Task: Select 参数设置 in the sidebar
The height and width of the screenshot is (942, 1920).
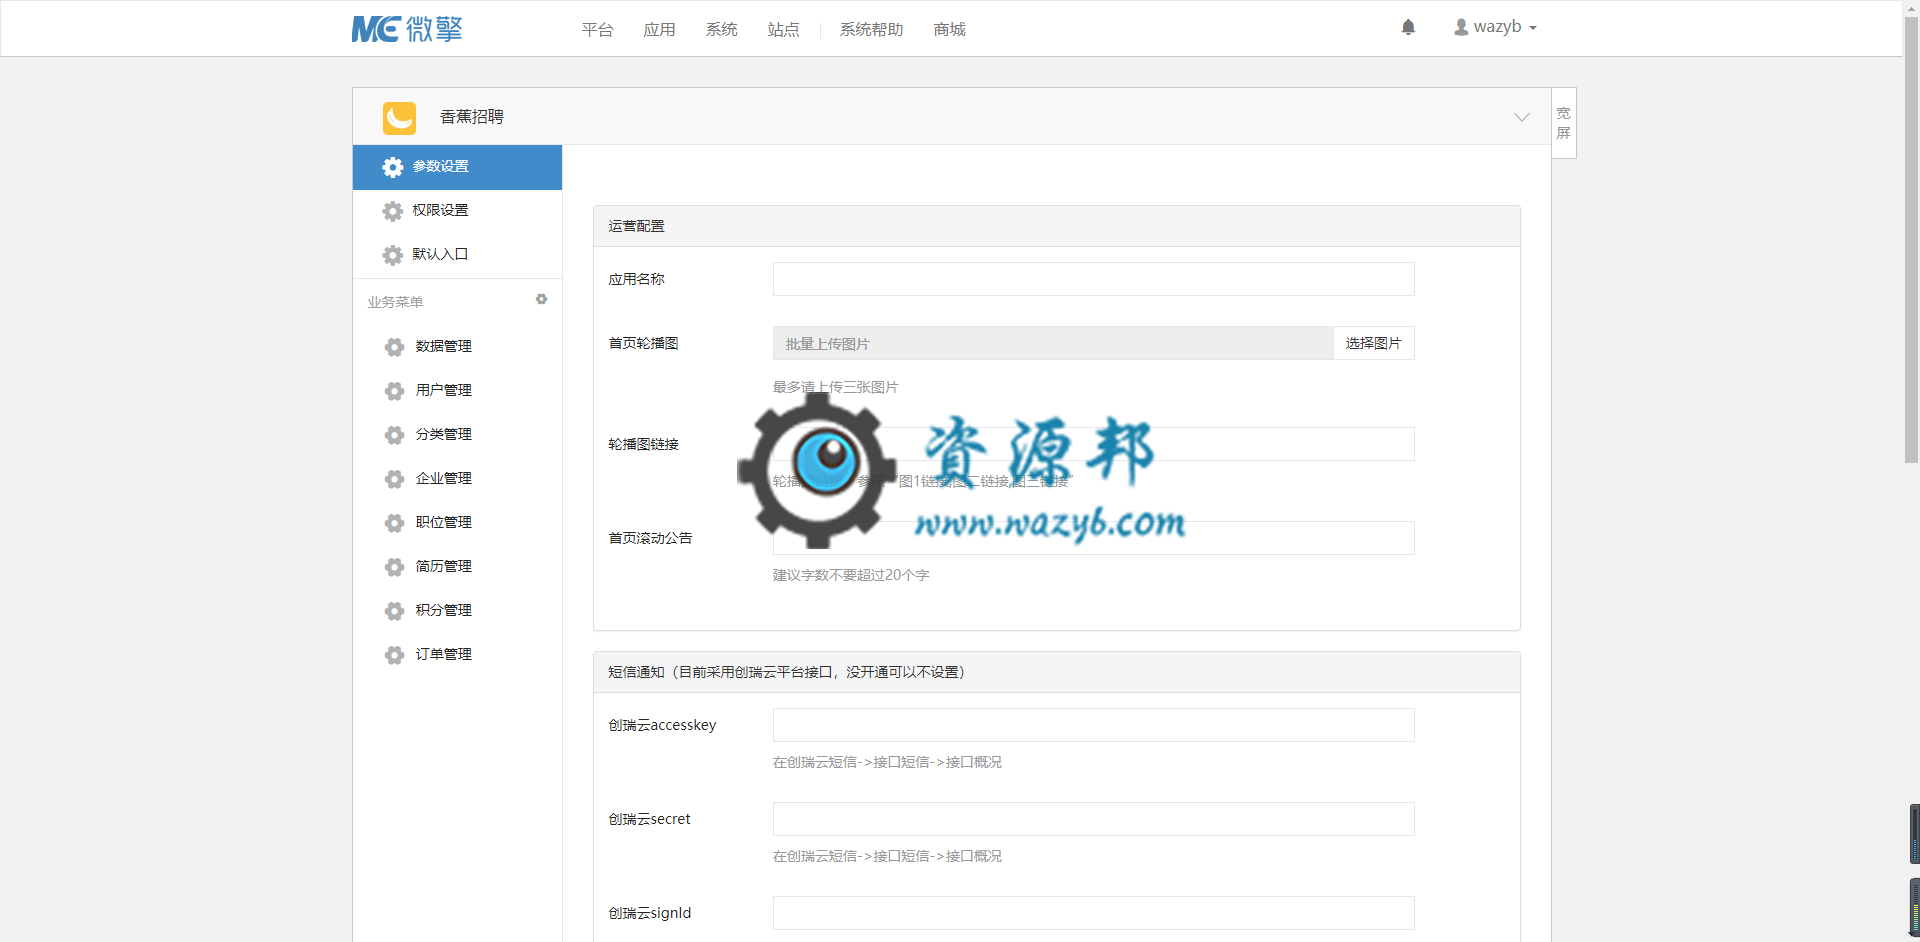Action: (457, 167)
